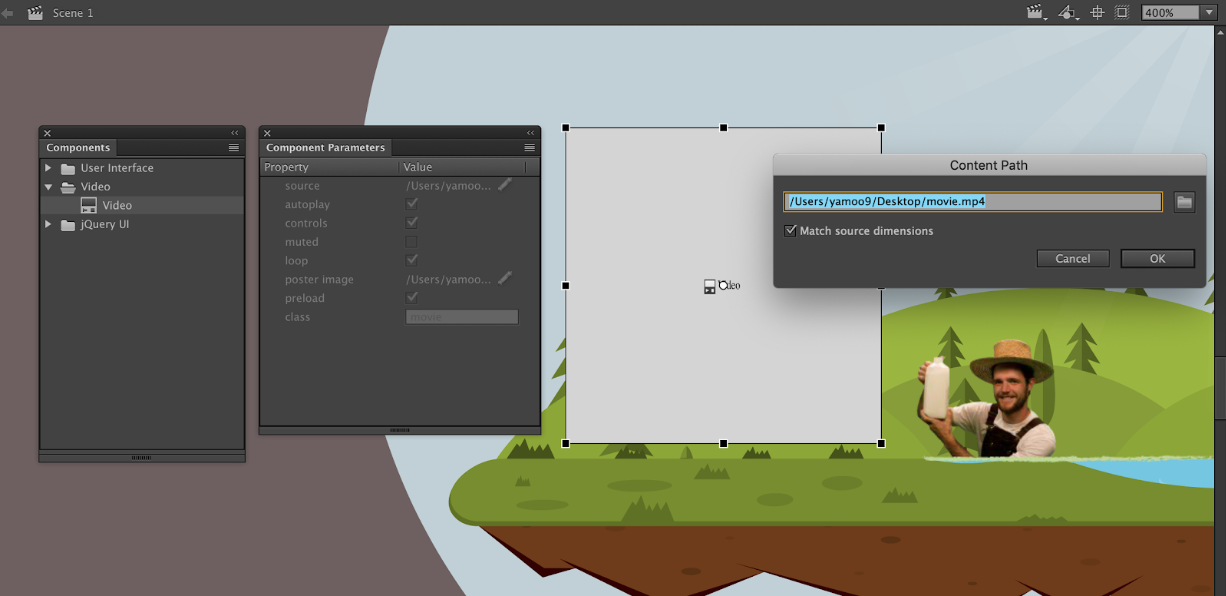Click the poster image path value

pos(449,280)
